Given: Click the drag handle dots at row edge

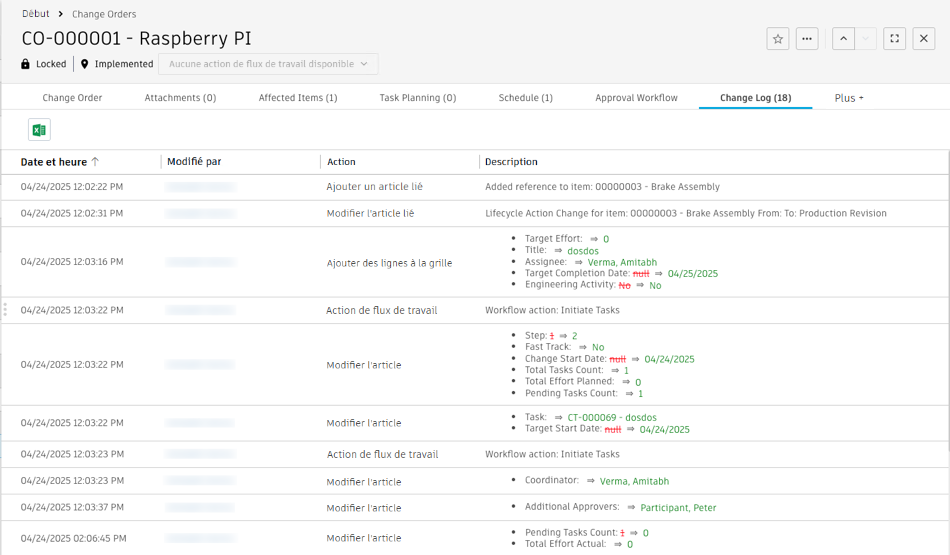Looking at the screenshot, I should click(x=5, y=310).
